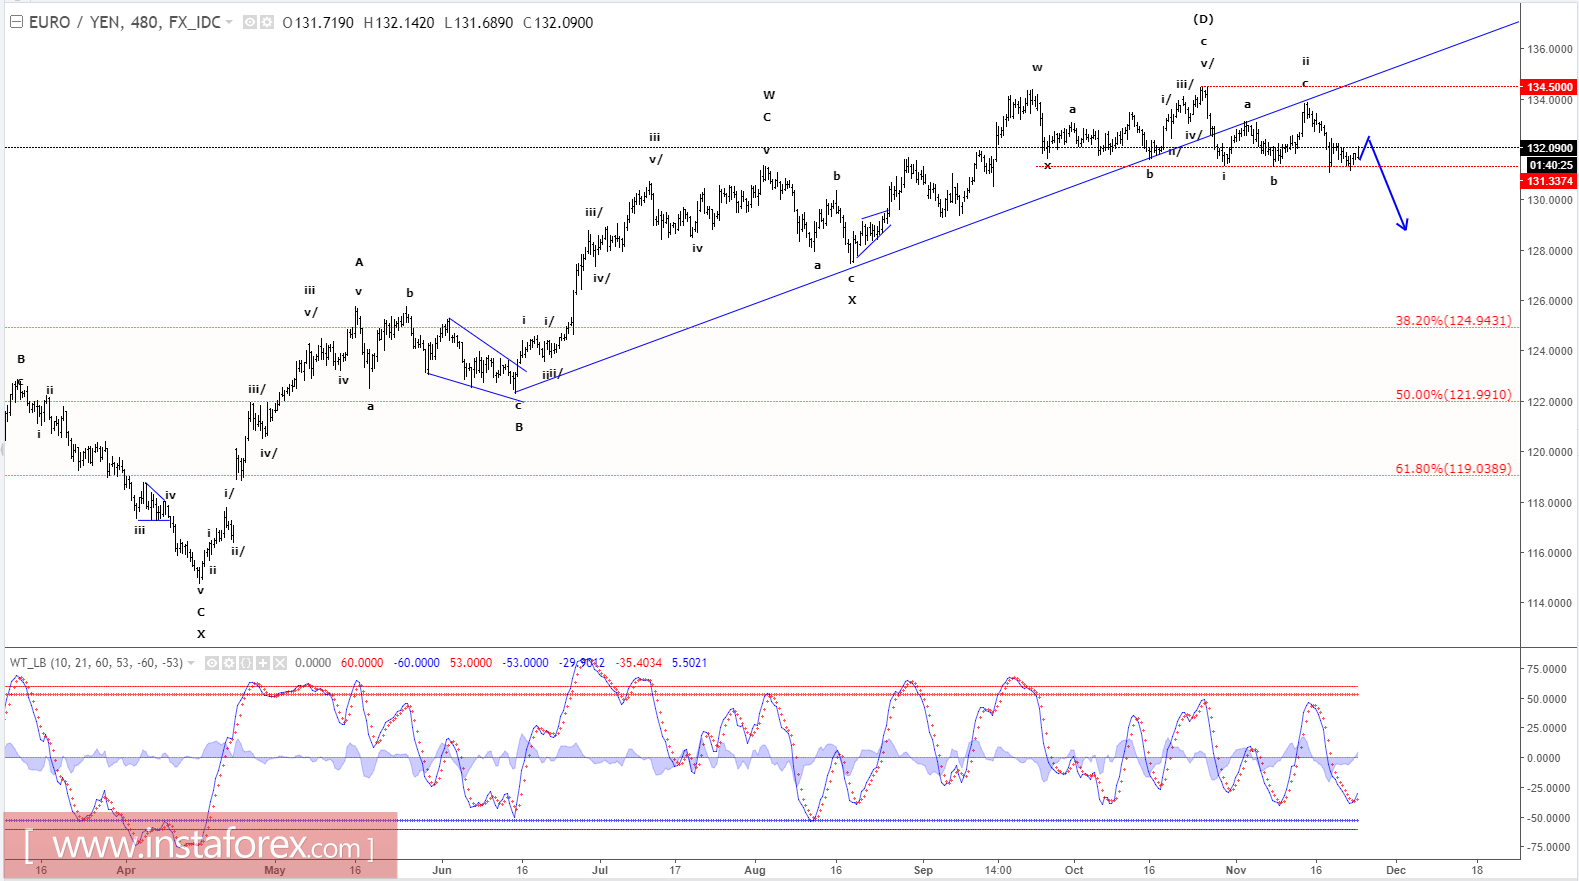This screenshot has width=1579, height=881.
Task: Click the 114.0000 price axis tick
Action: coord(1550,603)
